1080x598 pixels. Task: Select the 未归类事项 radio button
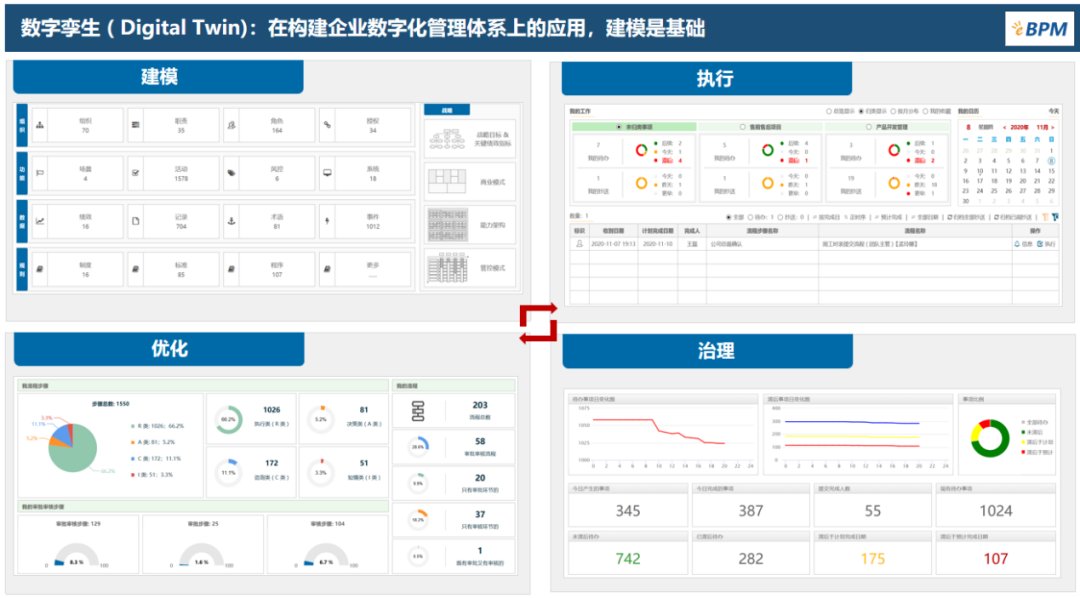point(619,127)
